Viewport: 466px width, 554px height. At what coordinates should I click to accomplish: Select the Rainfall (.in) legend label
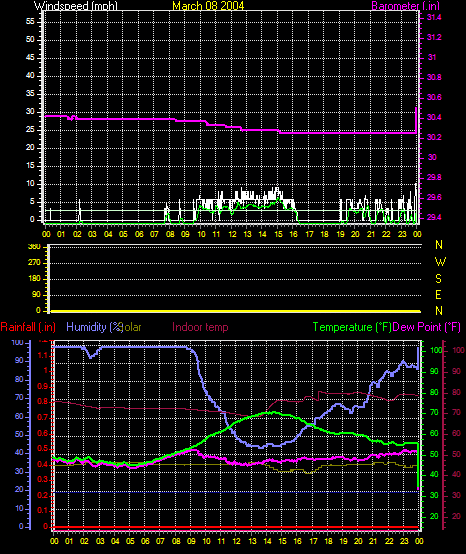point(28,327)
